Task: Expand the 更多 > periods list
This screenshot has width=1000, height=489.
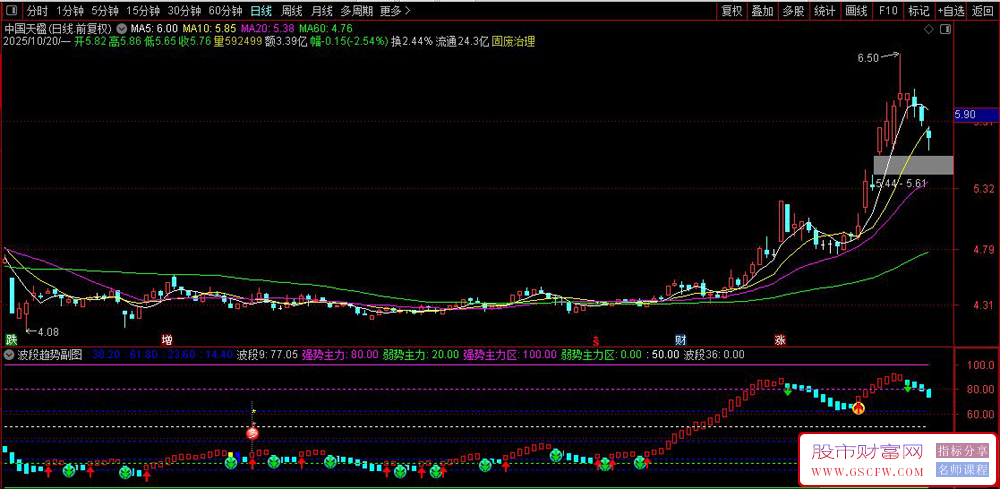Action: pos(395,11)
